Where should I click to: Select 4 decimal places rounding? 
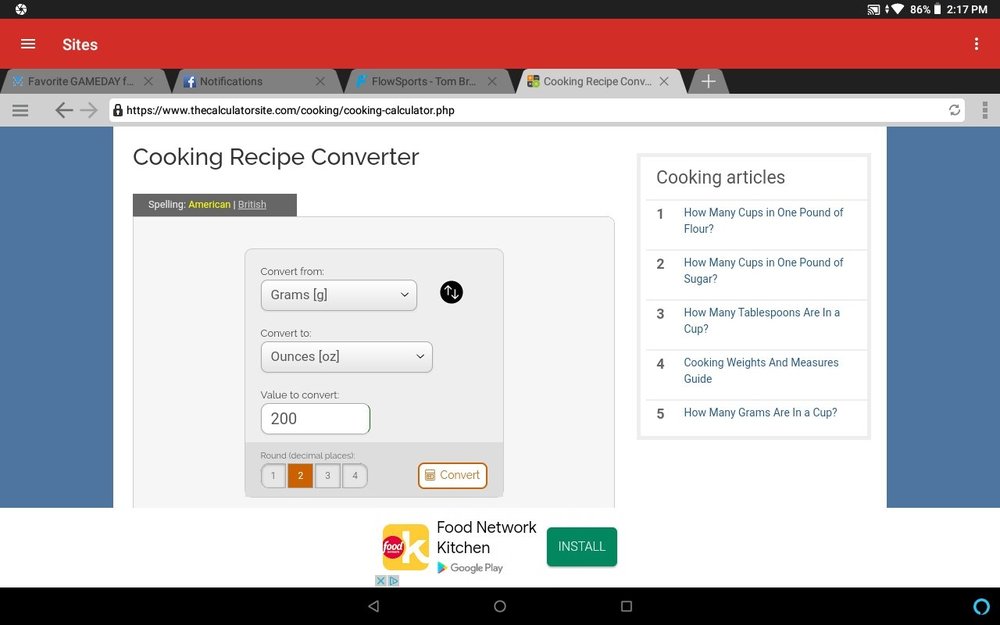pos(355,476)
